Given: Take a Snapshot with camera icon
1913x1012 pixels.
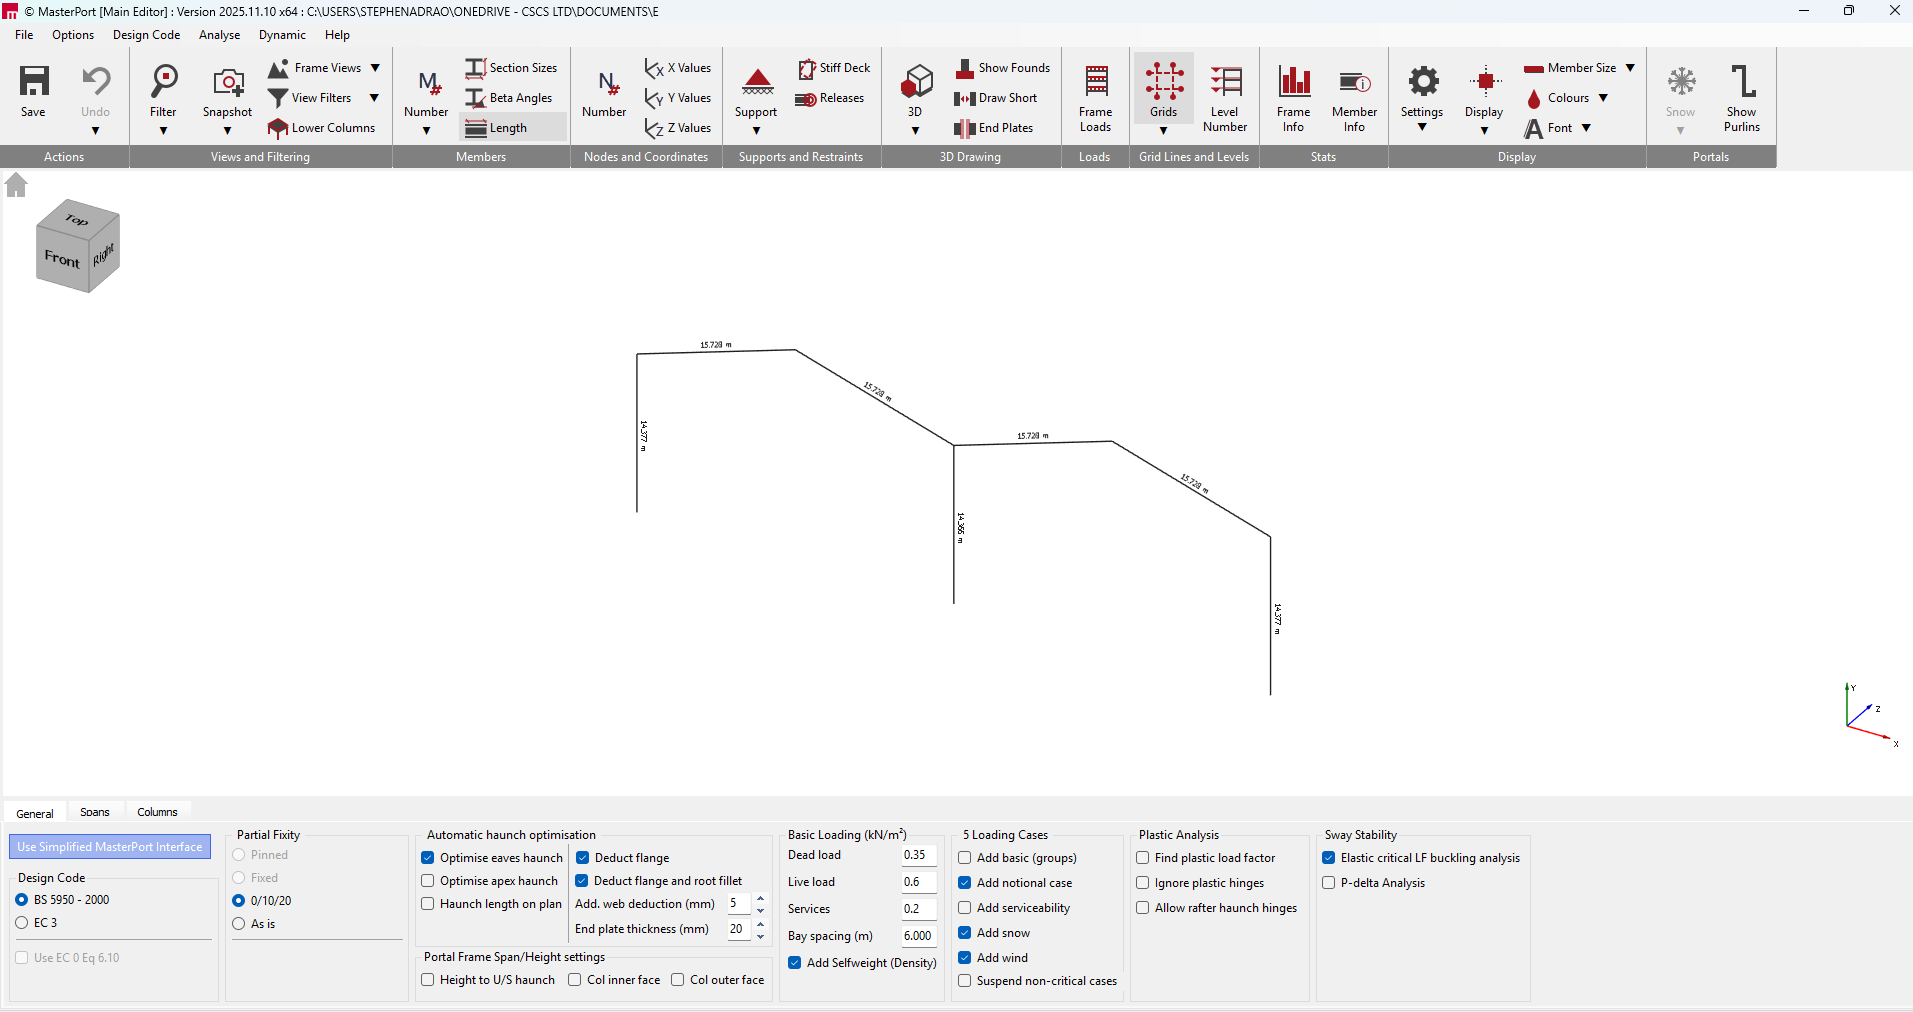Looking at the screenshot, I should [228, 82].
